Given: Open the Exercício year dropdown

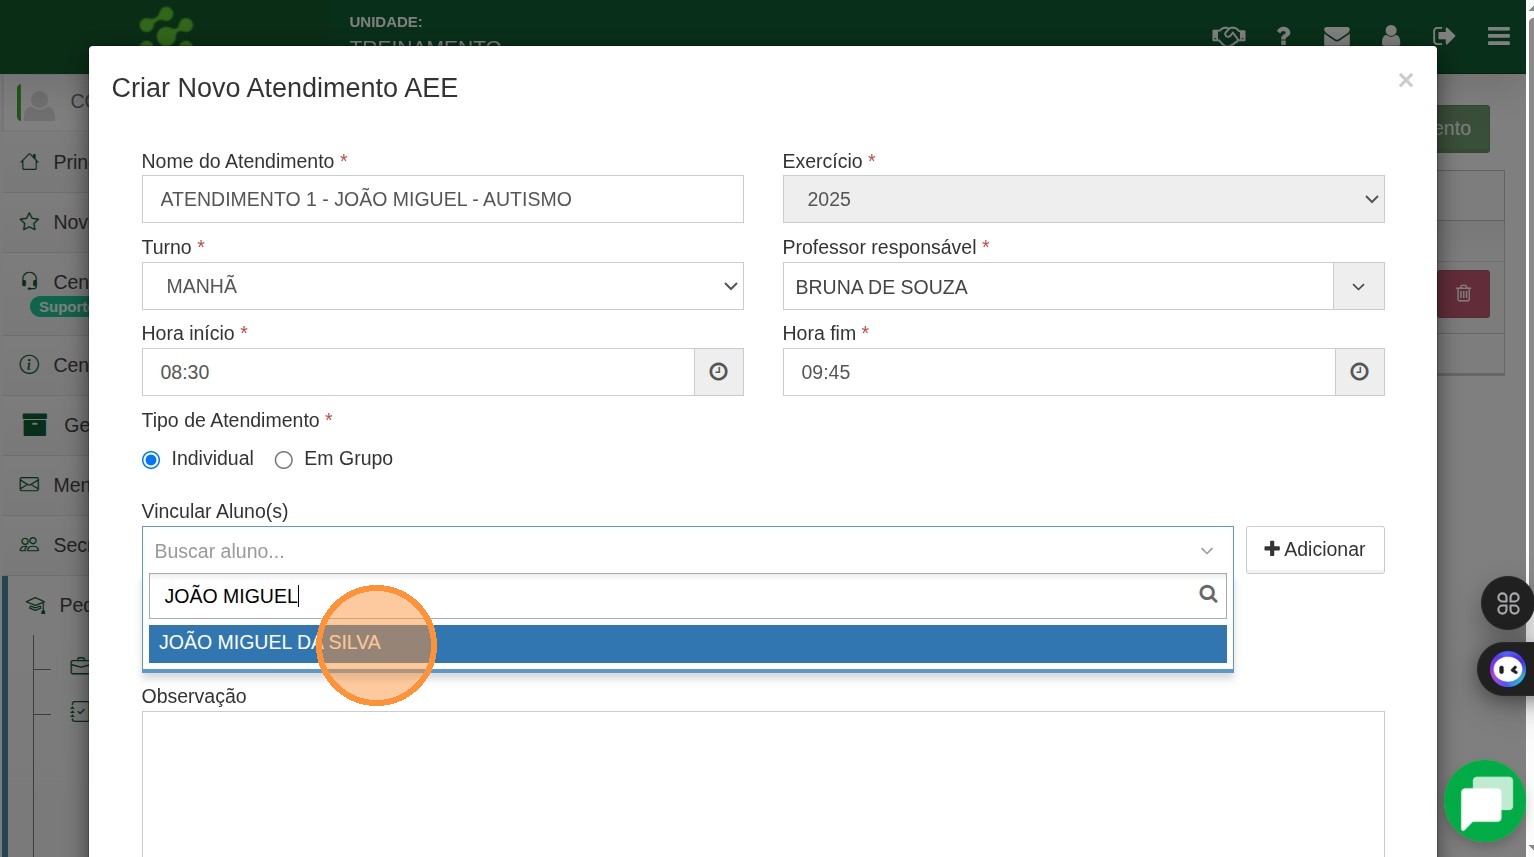Looking at the screenshot, I should (x=1083, y=199).
